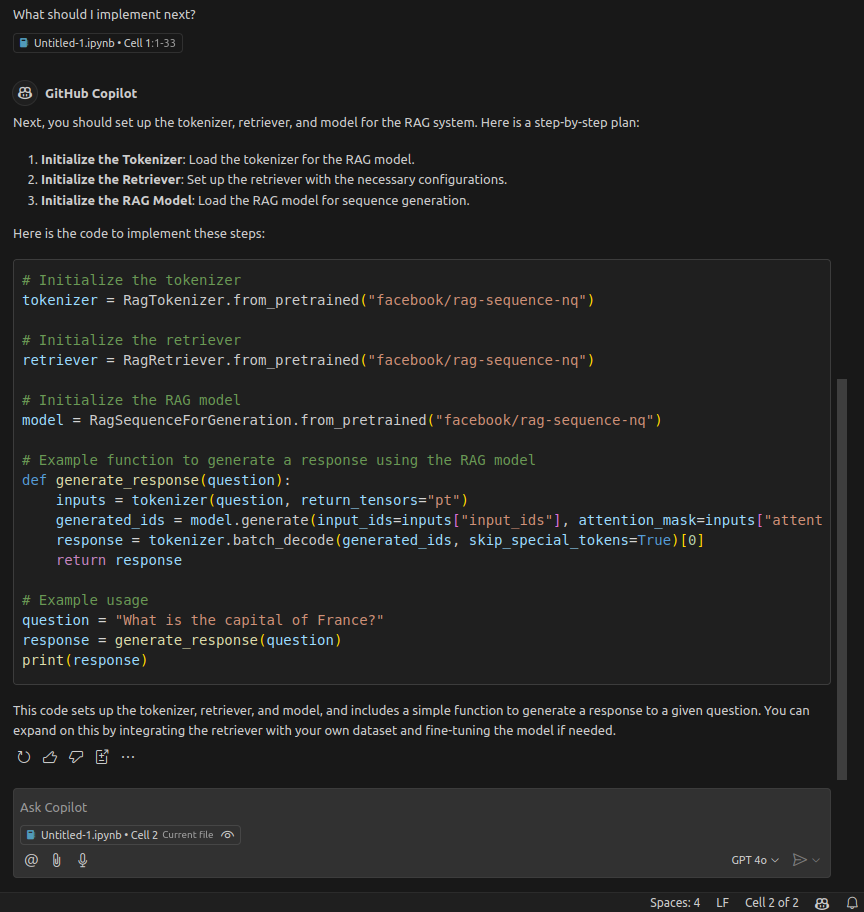Click the LF line ending status item

[x=722, y=903]
